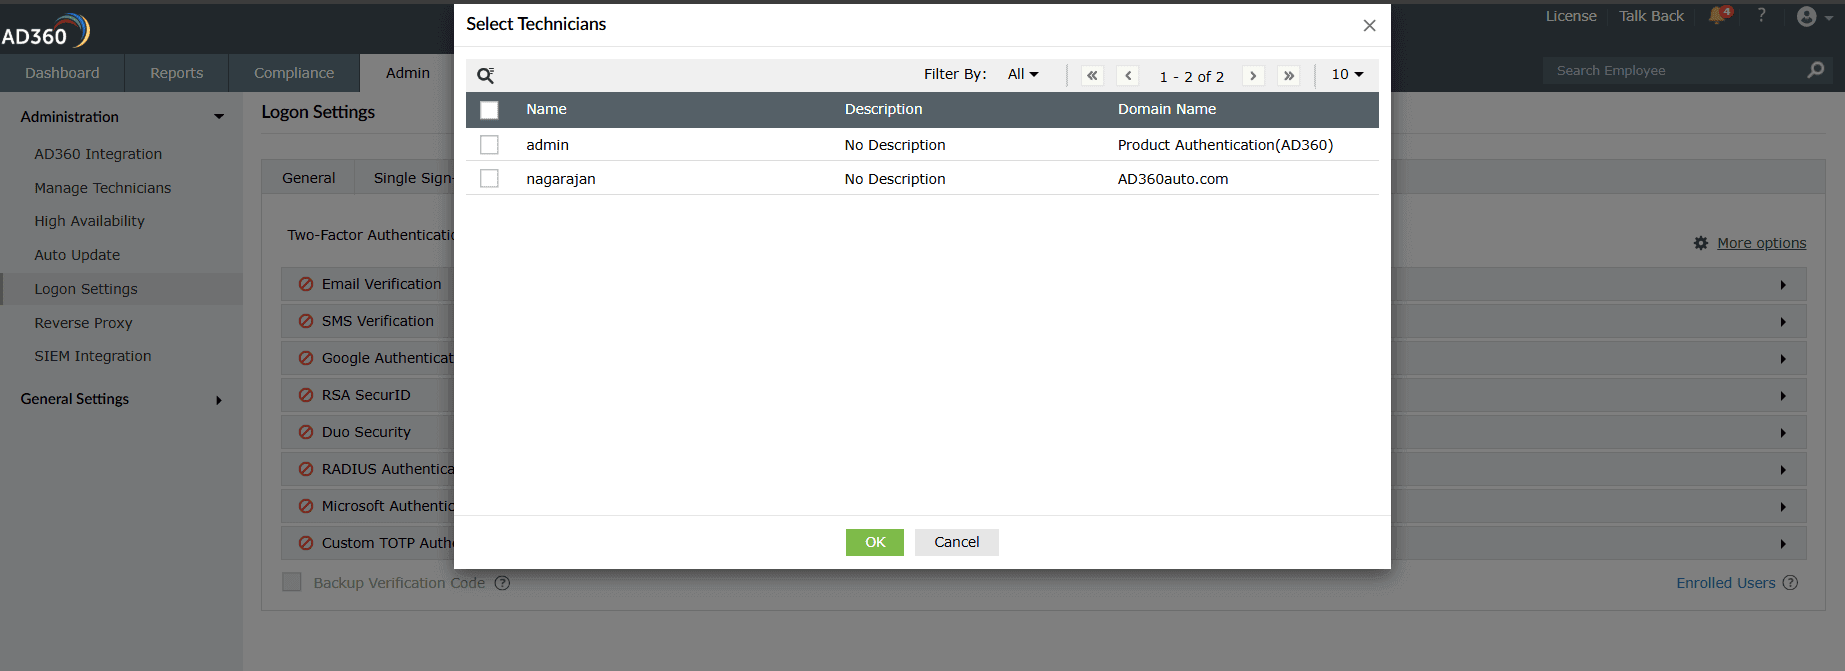Expand the Custom TOTP row arrow

(x=1783, y=544)
